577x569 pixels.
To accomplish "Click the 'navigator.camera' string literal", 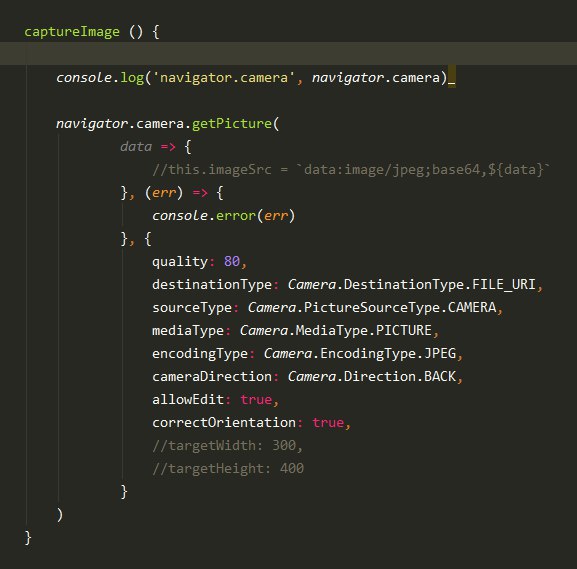I will click(x=223, y=77).
